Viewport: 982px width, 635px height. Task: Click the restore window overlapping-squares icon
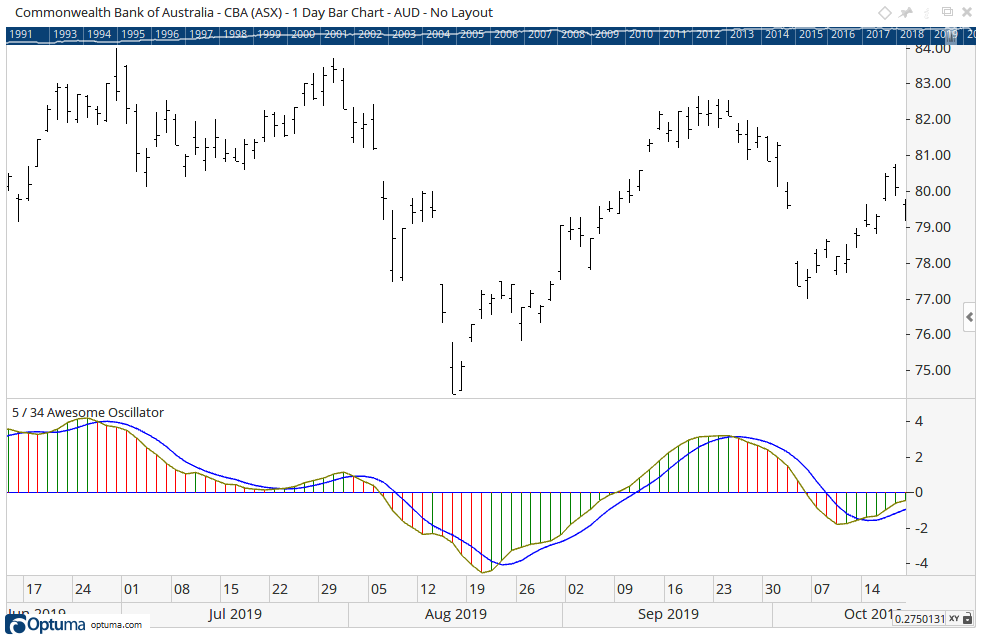[948, 12]
